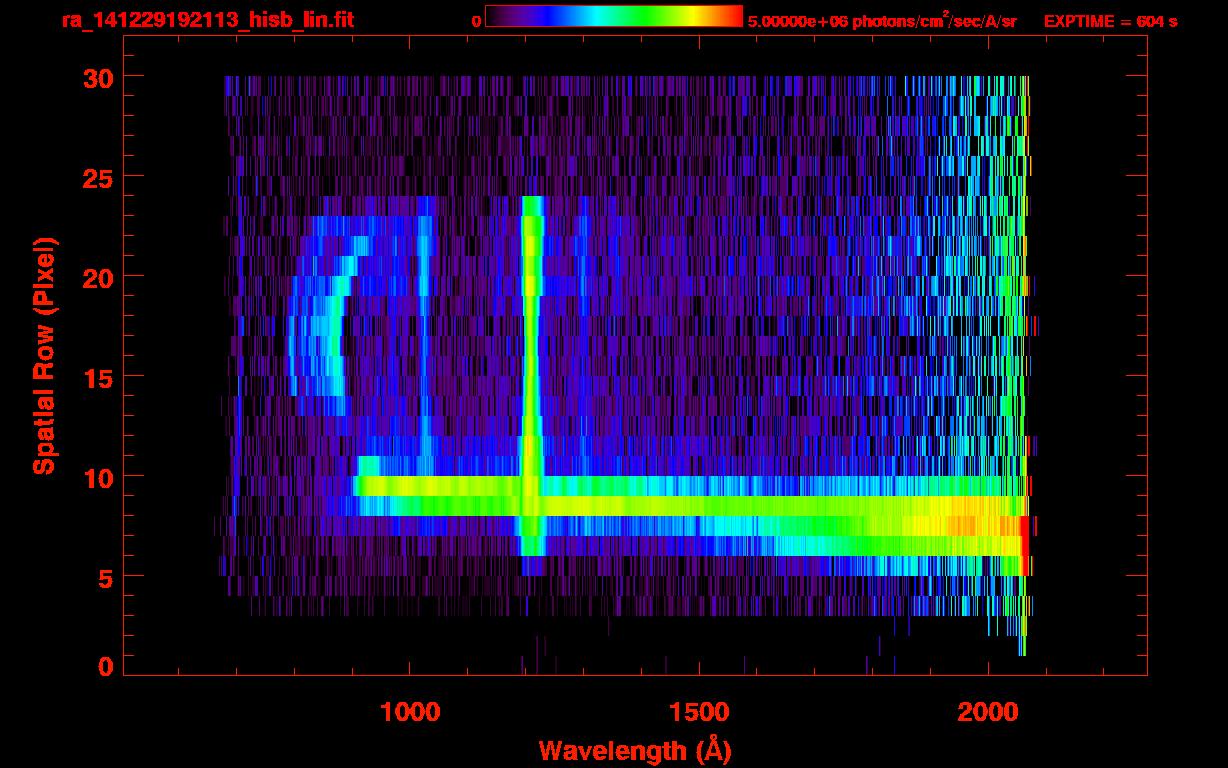Viewport: 1228px width, 768px height.
Task: Click the y-axis tick label 20
Action: point(96,276)
